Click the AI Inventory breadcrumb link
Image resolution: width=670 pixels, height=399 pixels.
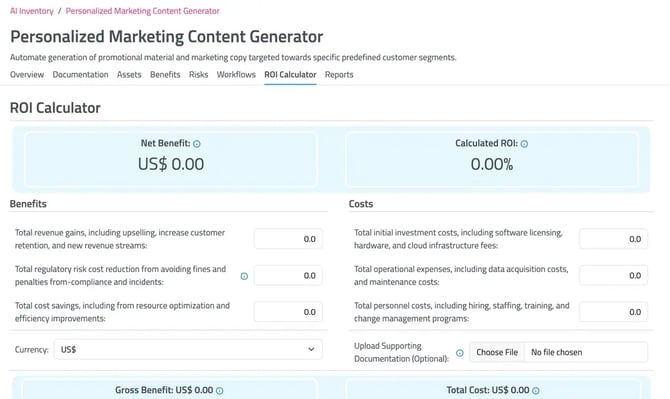pyautogui.click(x=32, y=11)
